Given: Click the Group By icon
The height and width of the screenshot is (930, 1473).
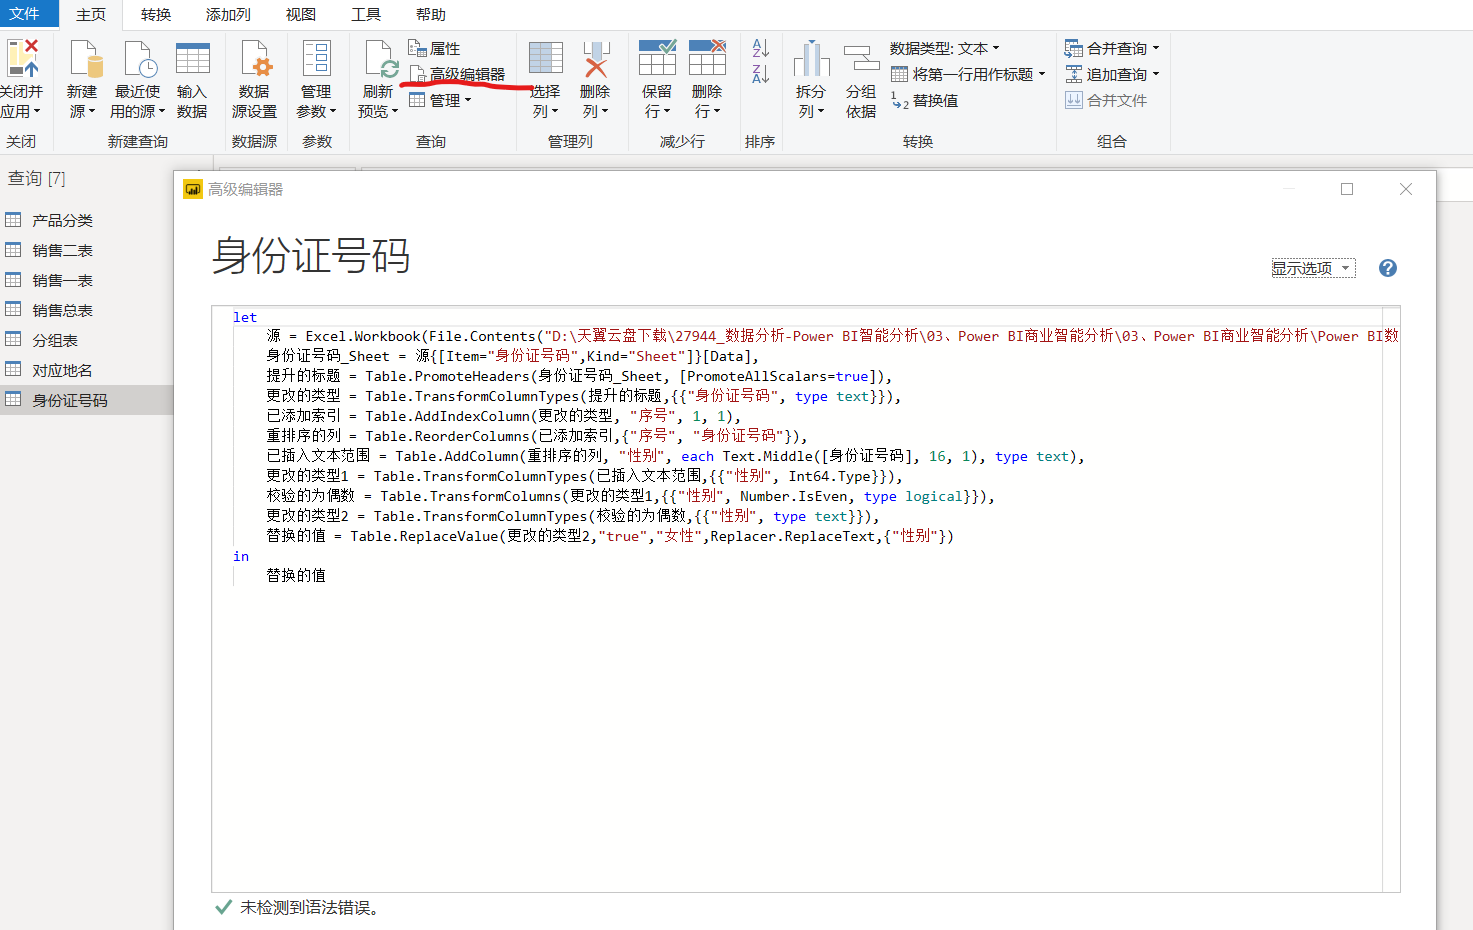Looking at the screenshot, I should coord(861,58).
